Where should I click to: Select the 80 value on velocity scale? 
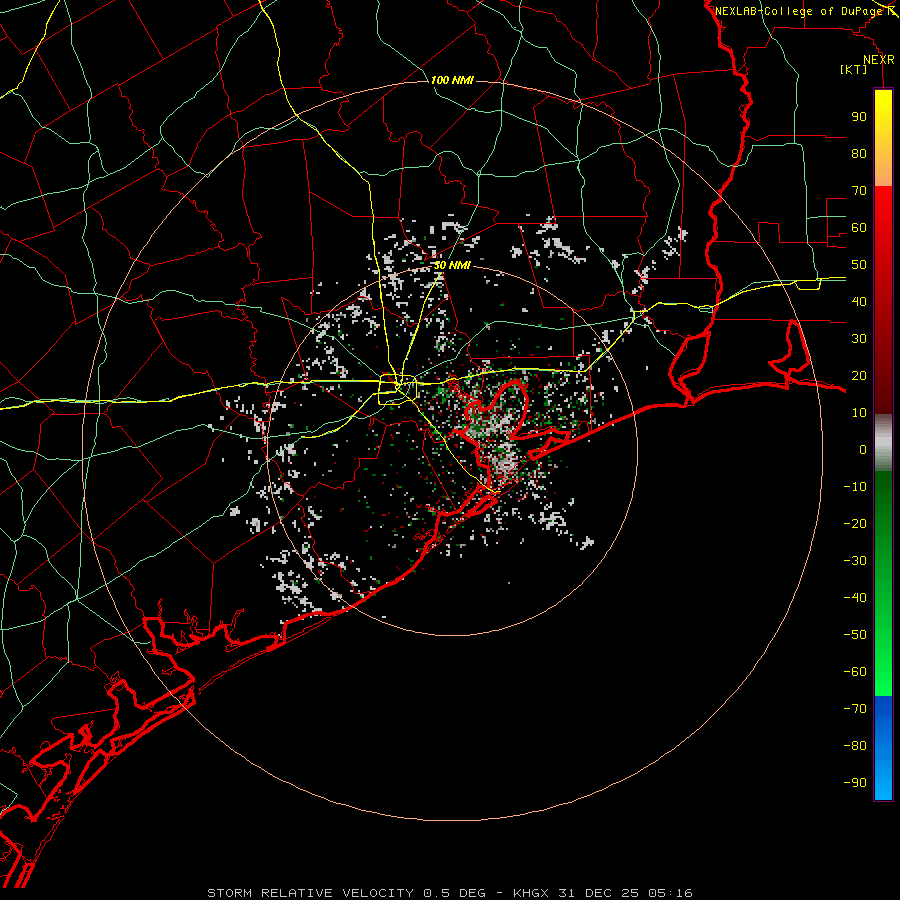(x=859, y=153)
